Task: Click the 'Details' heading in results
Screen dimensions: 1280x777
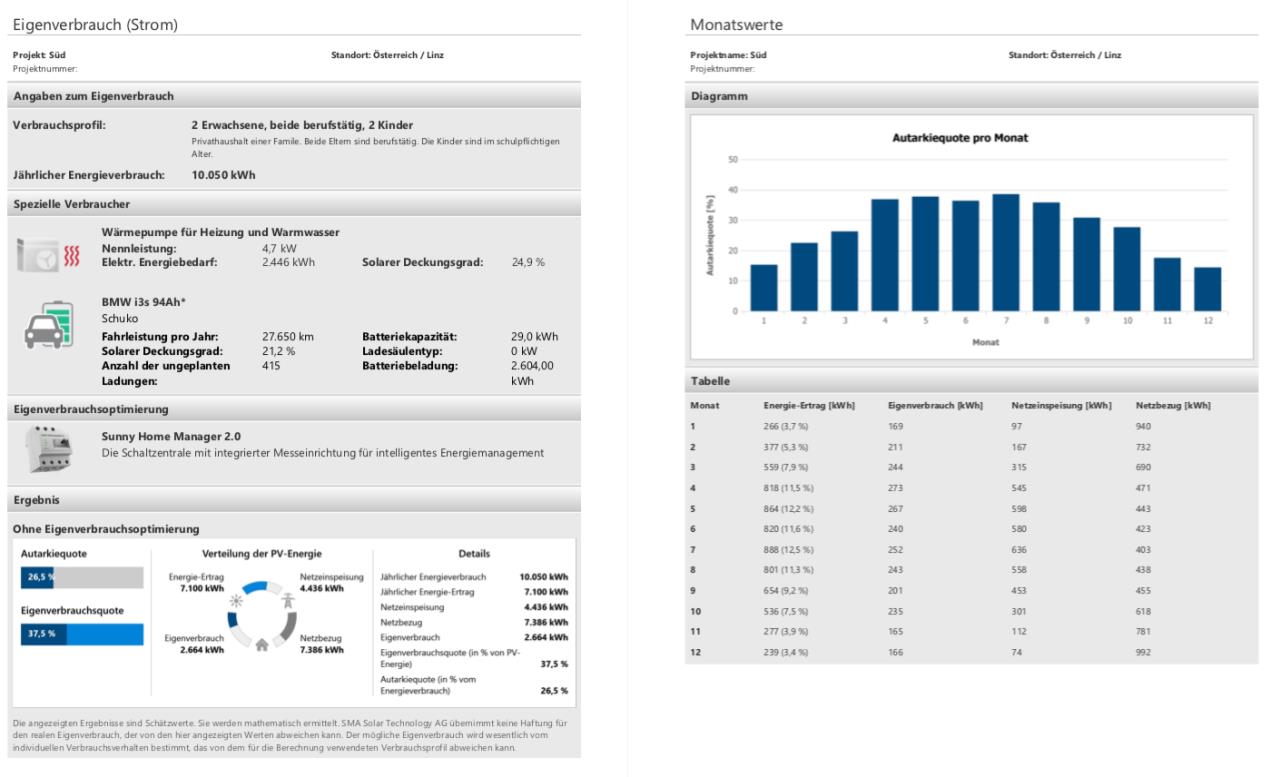Action: pyautogui.click(x=474, y=553)
